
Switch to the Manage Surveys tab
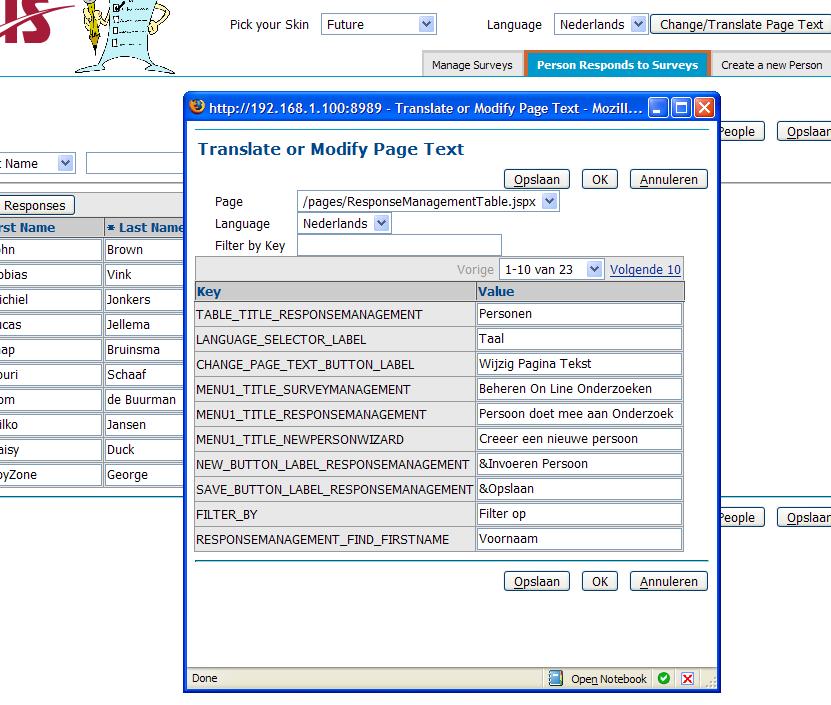pos(472,65)
